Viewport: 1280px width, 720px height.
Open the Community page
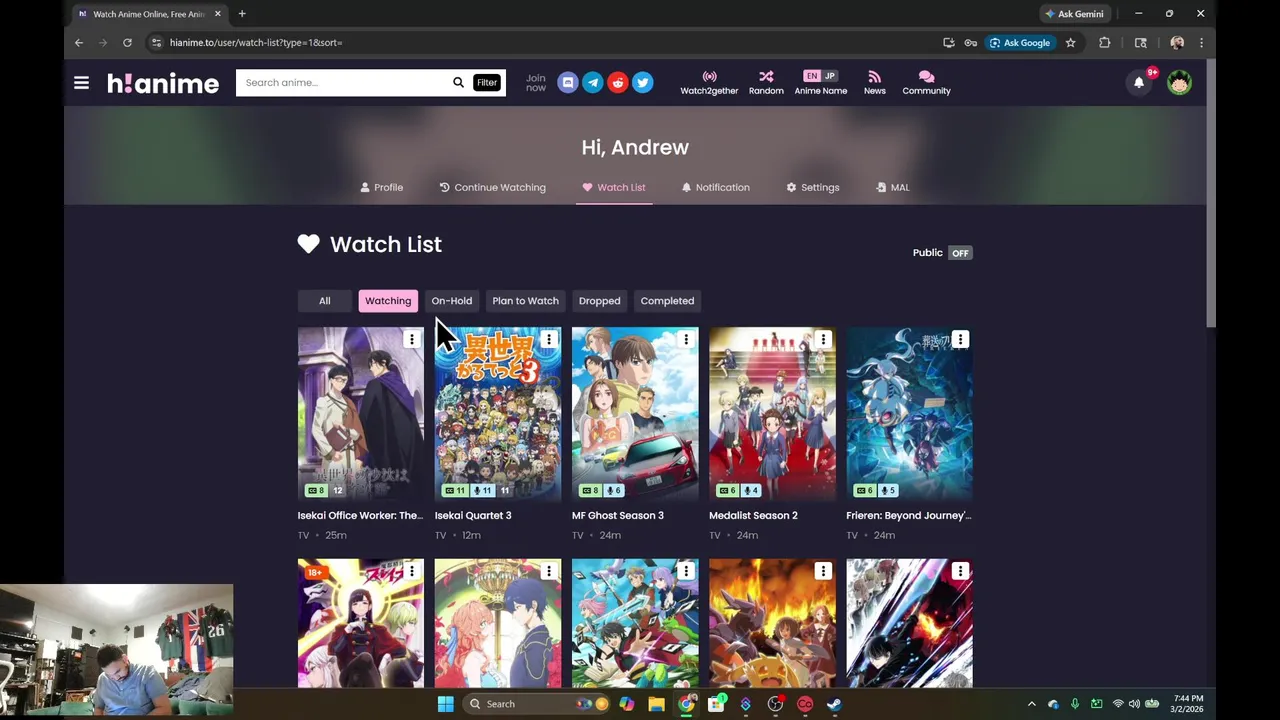click(x=926, y=83)
